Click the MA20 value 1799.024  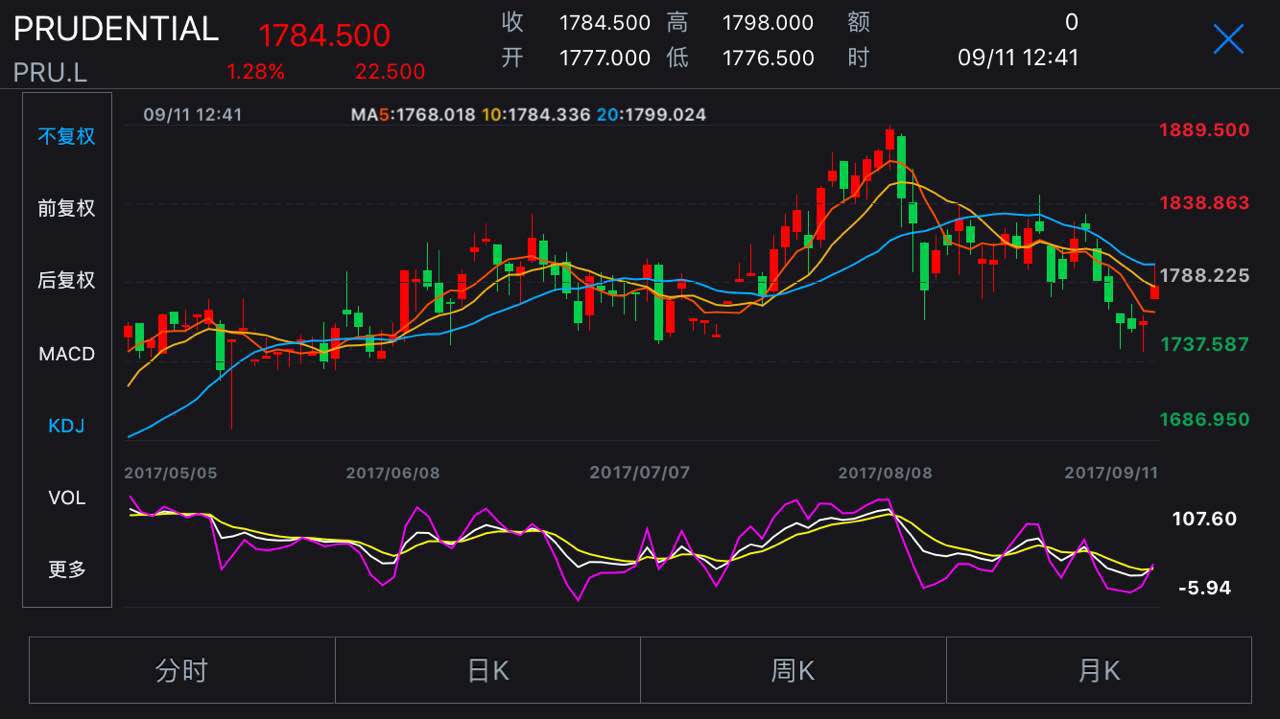click(664, 115)
